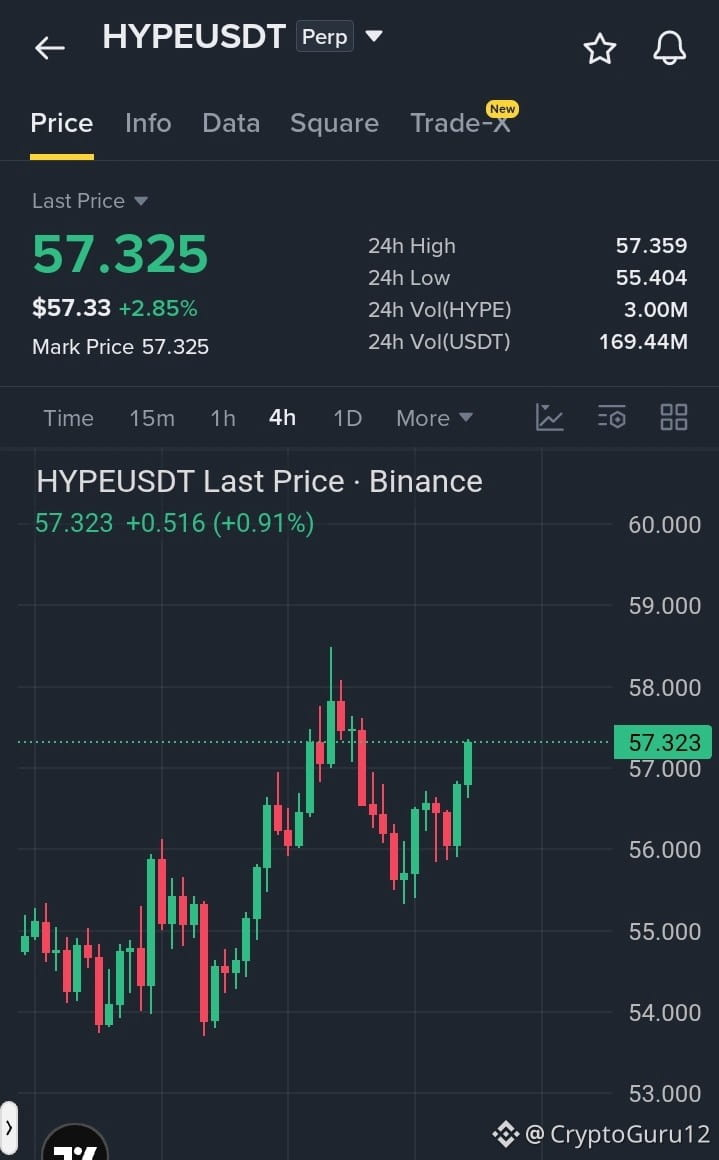The width and height of the screenshot is (719, 1160).
Task: Open the Trade-X tab
Action: pyautogui.click(x=460, y=123)
